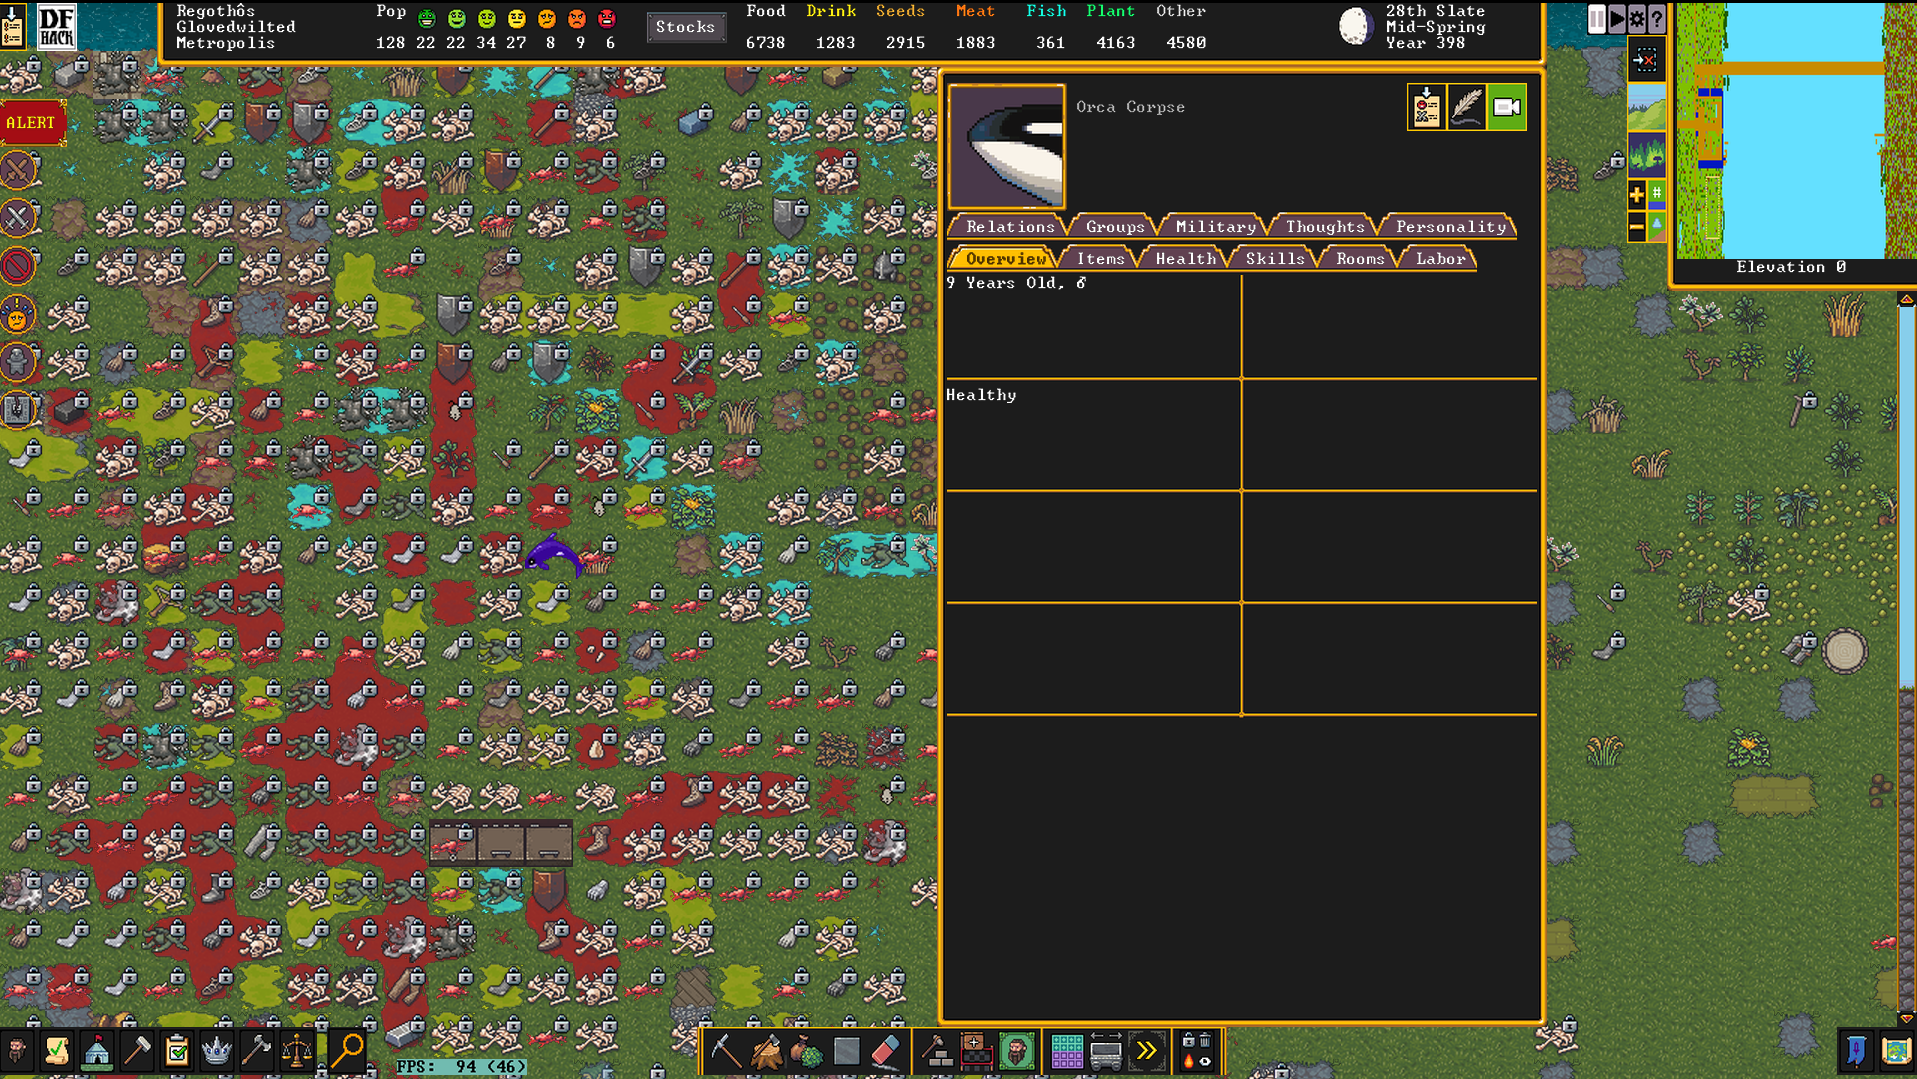Open justice menu with scales icon

297,1051
